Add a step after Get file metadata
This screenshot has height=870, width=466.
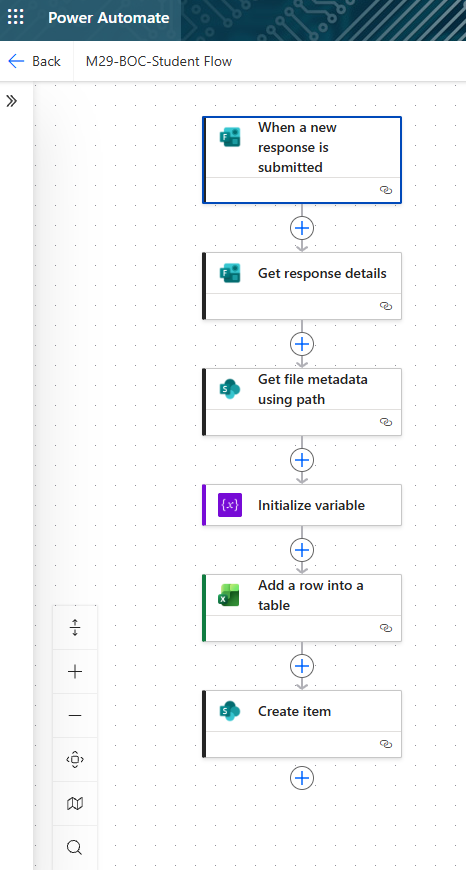click(302, 460)
